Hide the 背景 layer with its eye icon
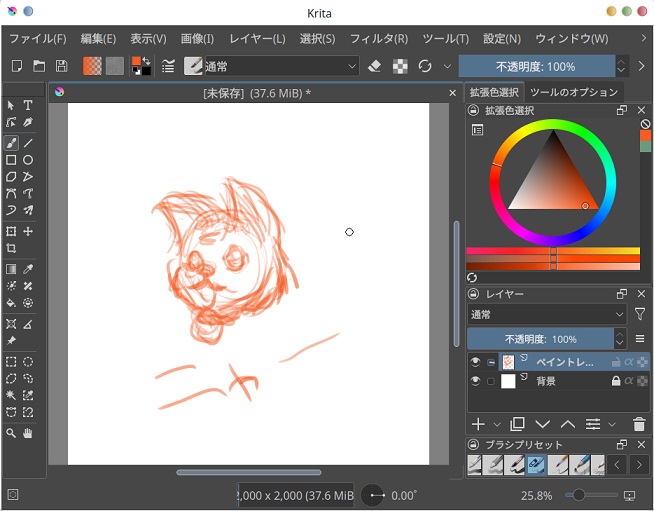Image resolution: width=654 pixels, height=511 pixels. pyautogui.click(x=475, y=381)
